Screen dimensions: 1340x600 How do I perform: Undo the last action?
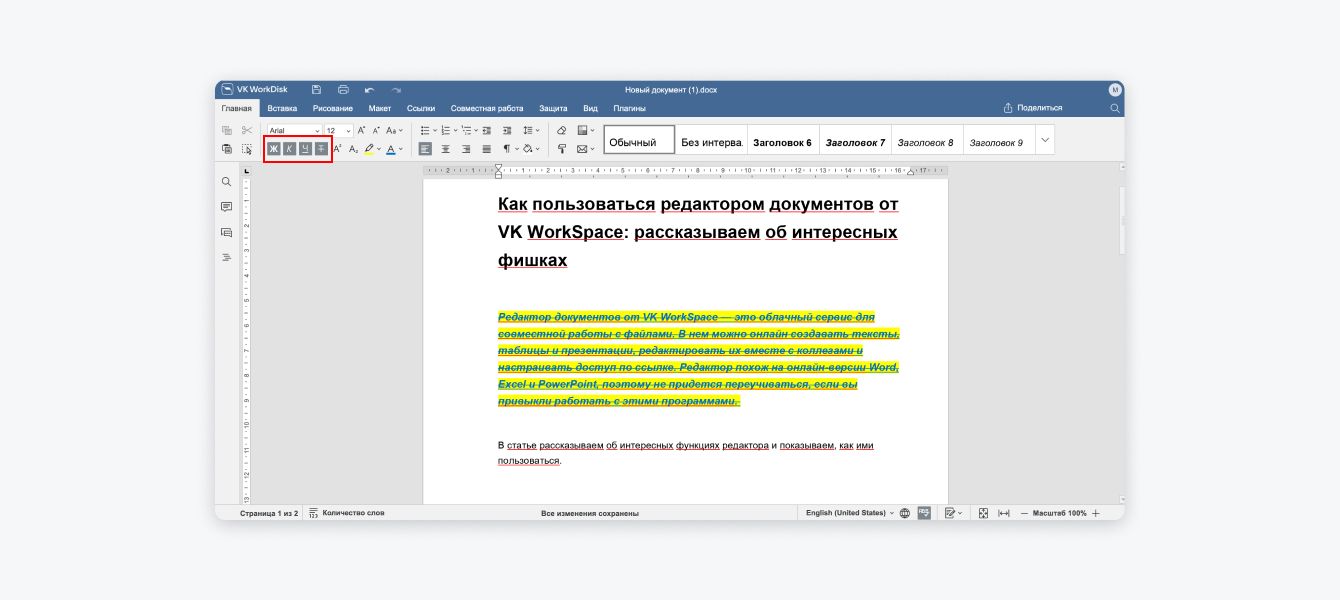[370, 90]
